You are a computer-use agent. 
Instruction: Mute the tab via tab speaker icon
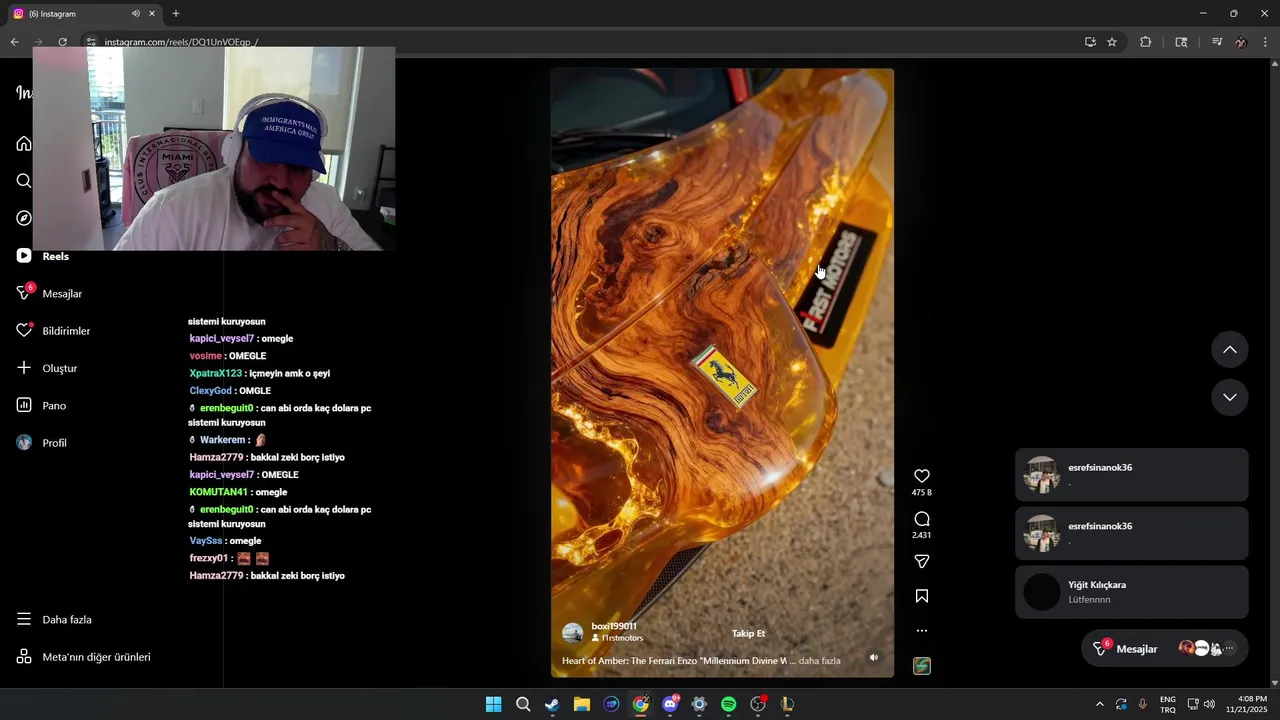tap(135, 14)
